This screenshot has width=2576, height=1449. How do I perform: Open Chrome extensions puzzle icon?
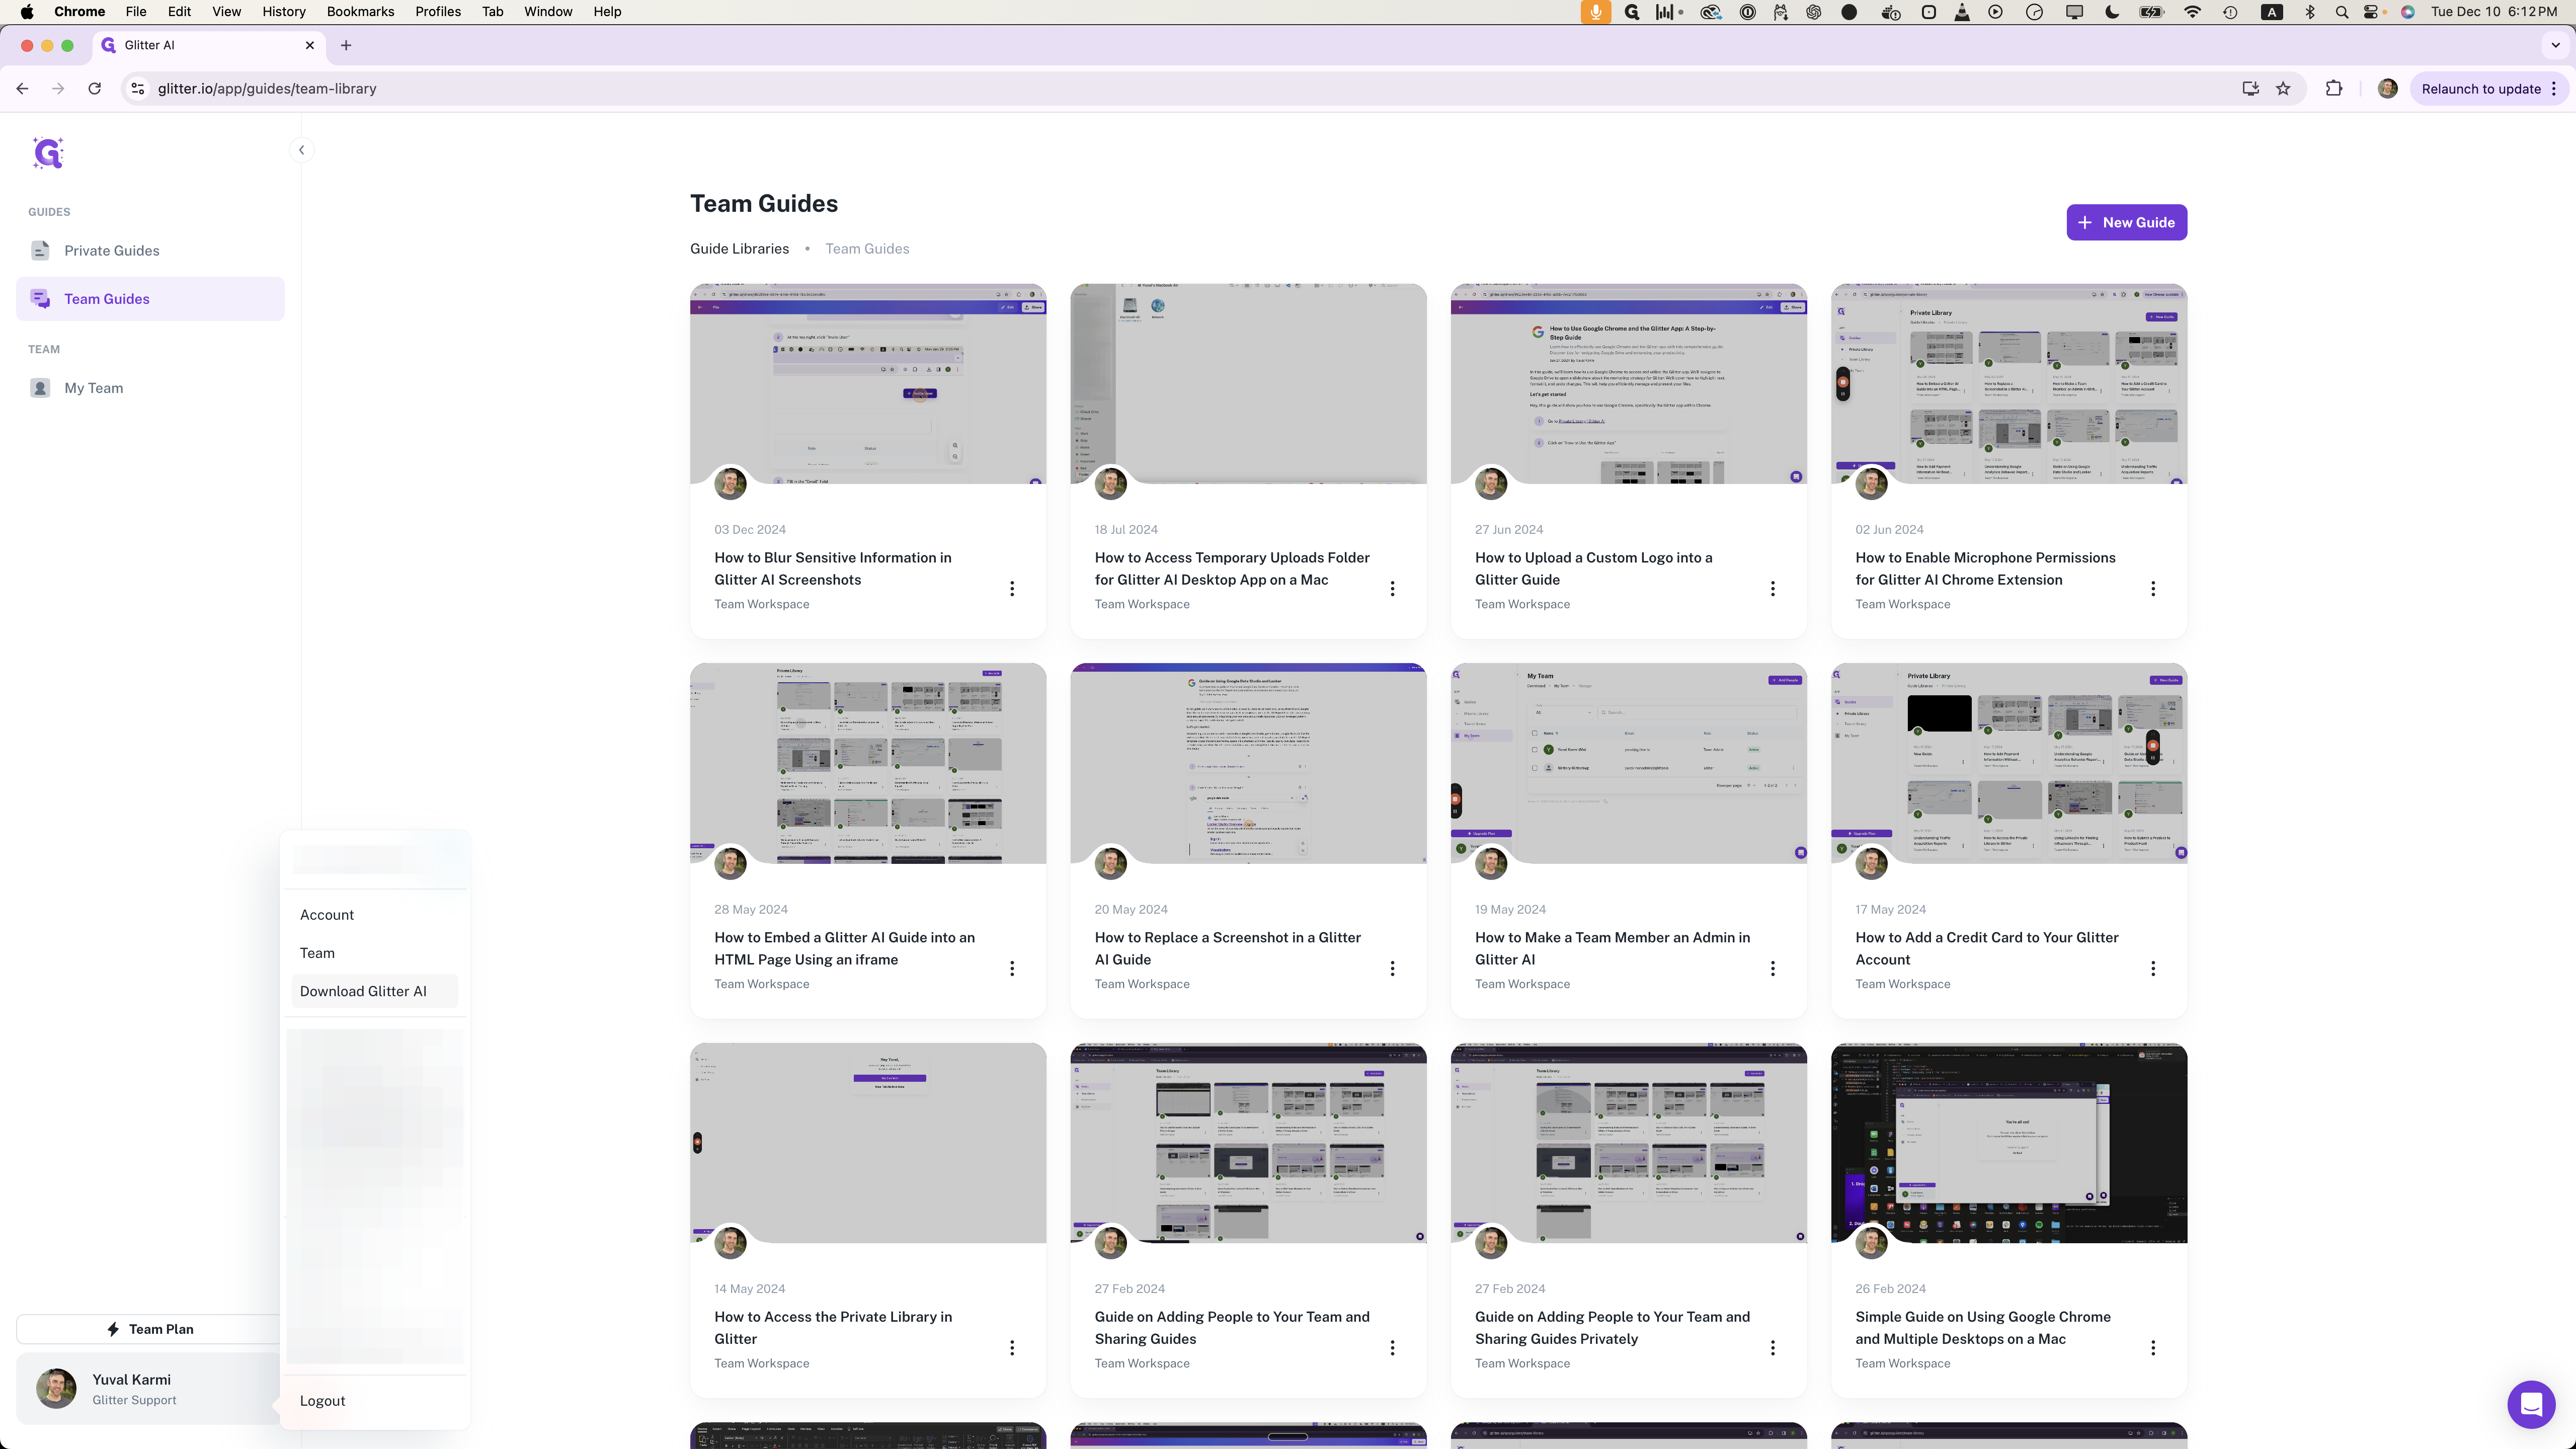tap(2334, 89)
